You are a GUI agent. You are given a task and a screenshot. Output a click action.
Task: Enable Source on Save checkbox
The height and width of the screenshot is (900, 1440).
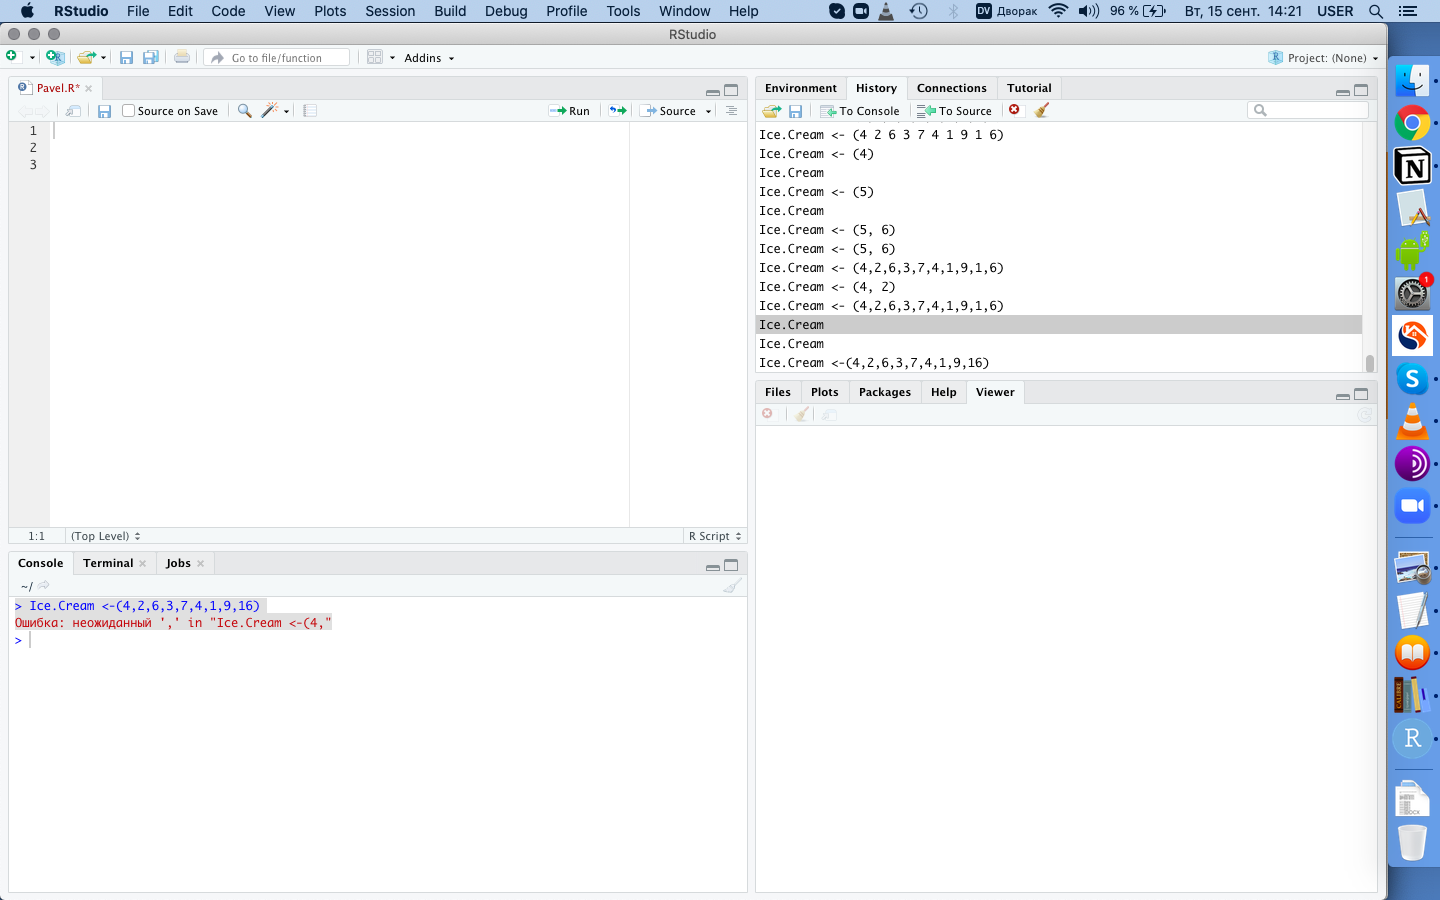pyautogui.click(x=128, y=111)
